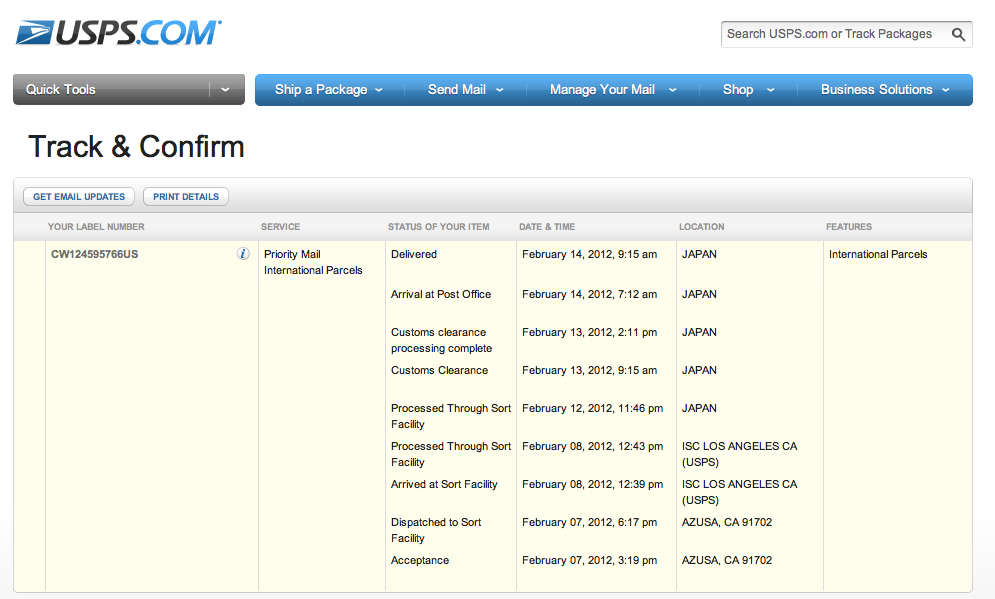Screen dimensions: 995x599
Task: Open the Quick Tools menu label
Action: (61, 89)
